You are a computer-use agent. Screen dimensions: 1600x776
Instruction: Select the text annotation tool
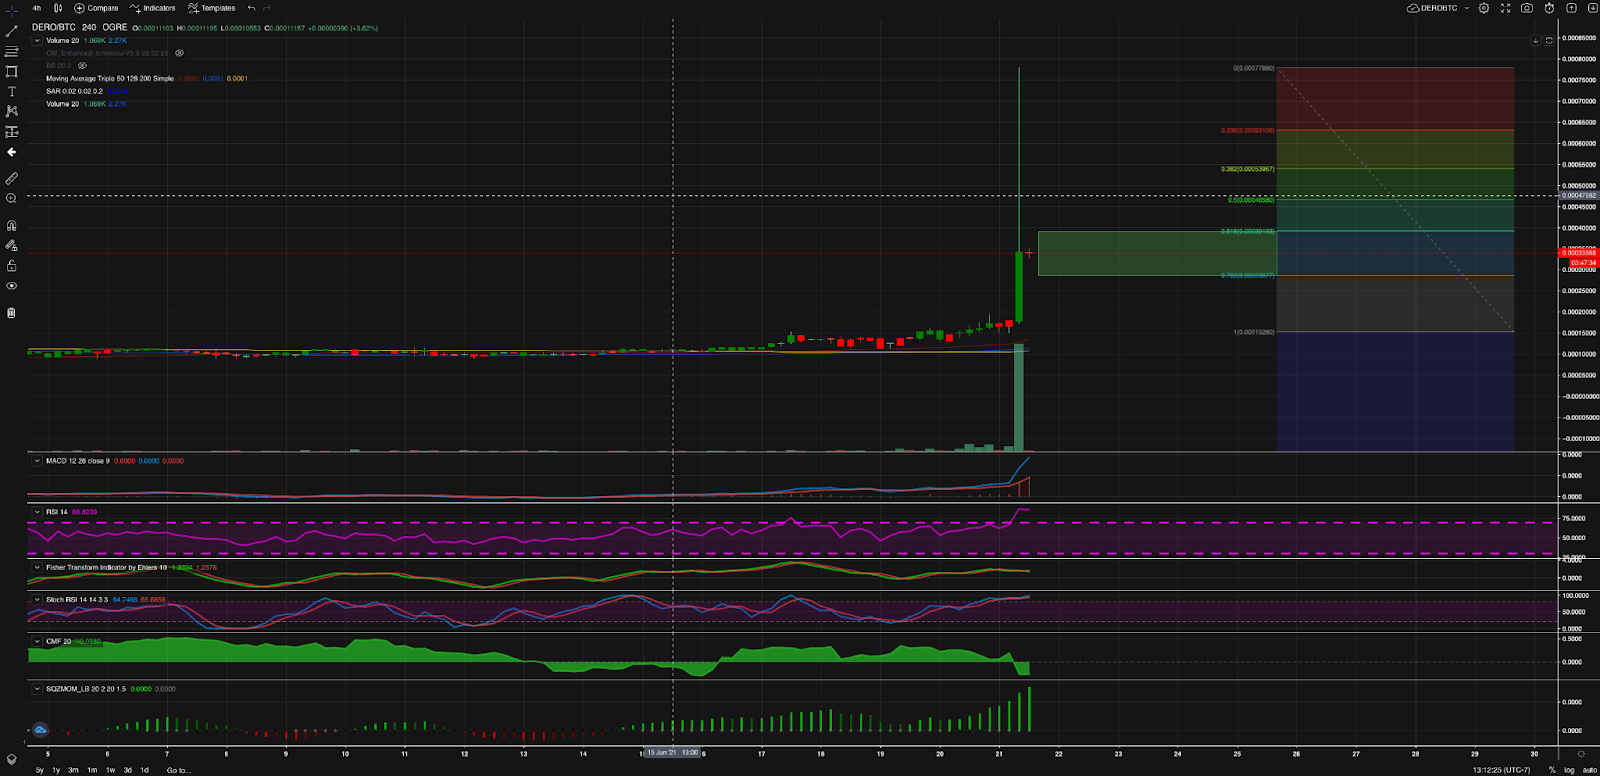coord(12,91)
